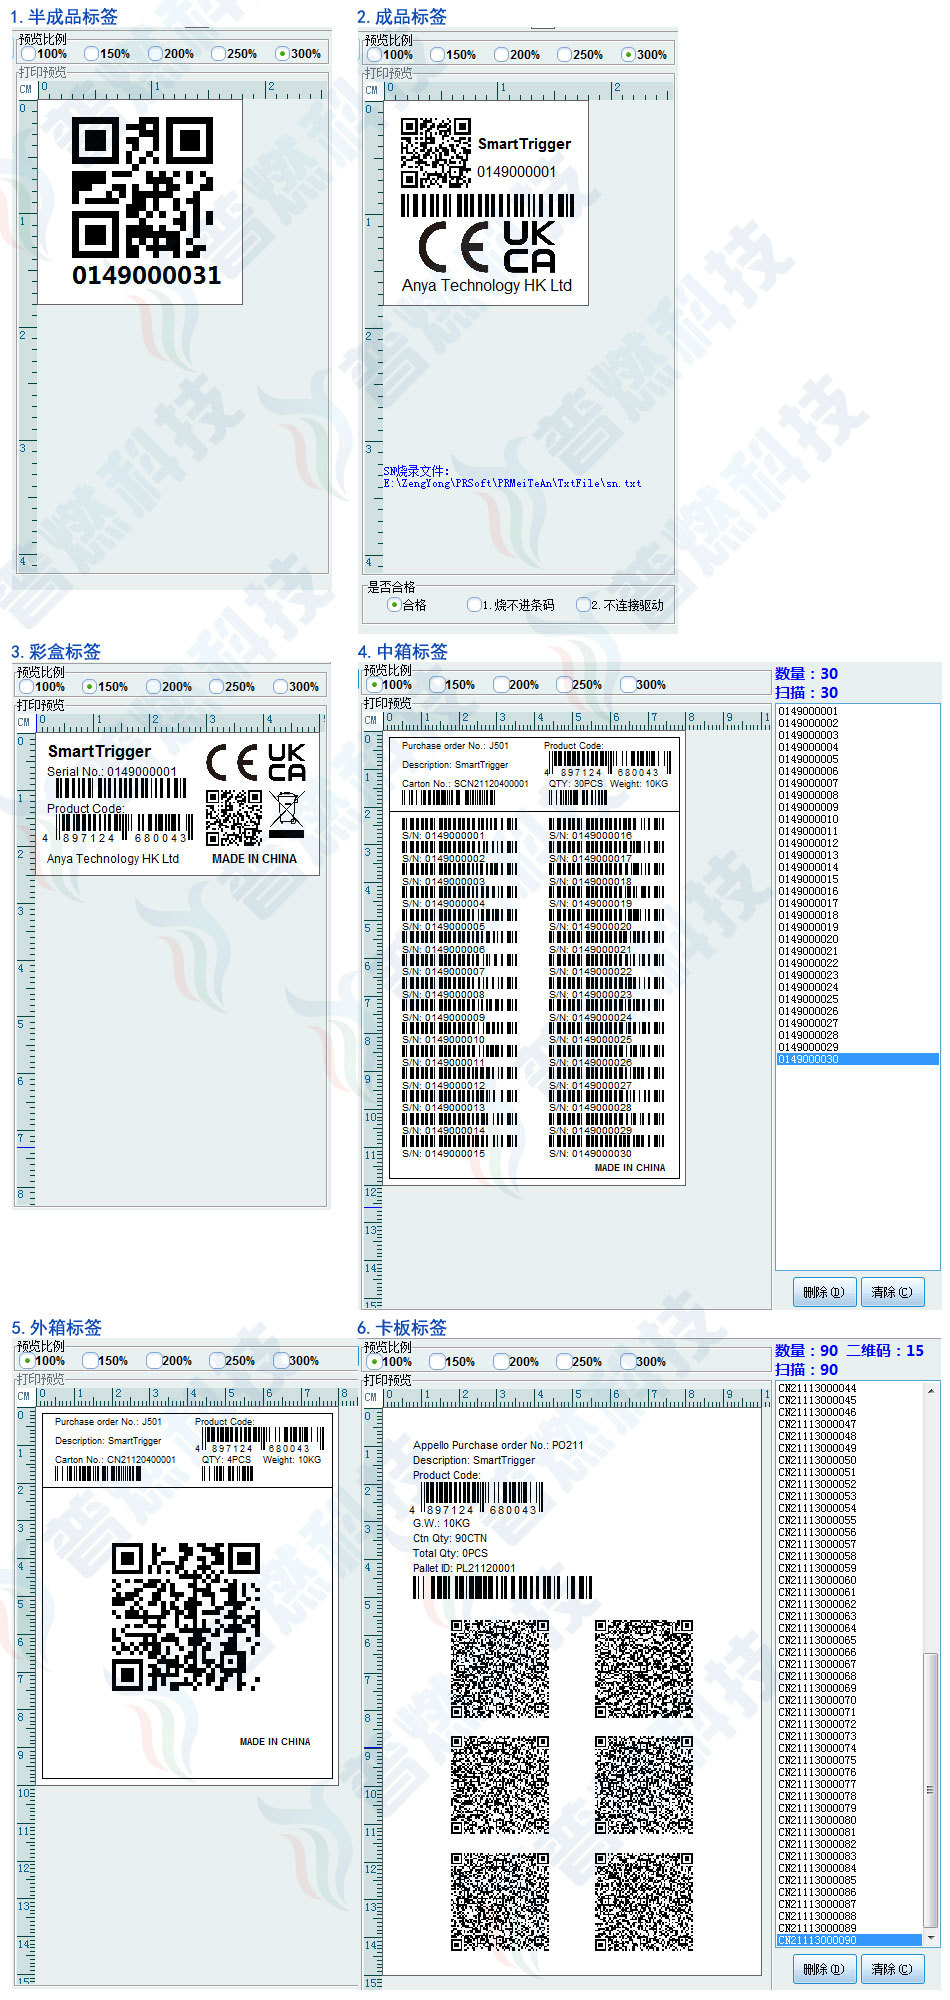
Task: Click 二维码：15 count label
Action: tap(885, 1351)
